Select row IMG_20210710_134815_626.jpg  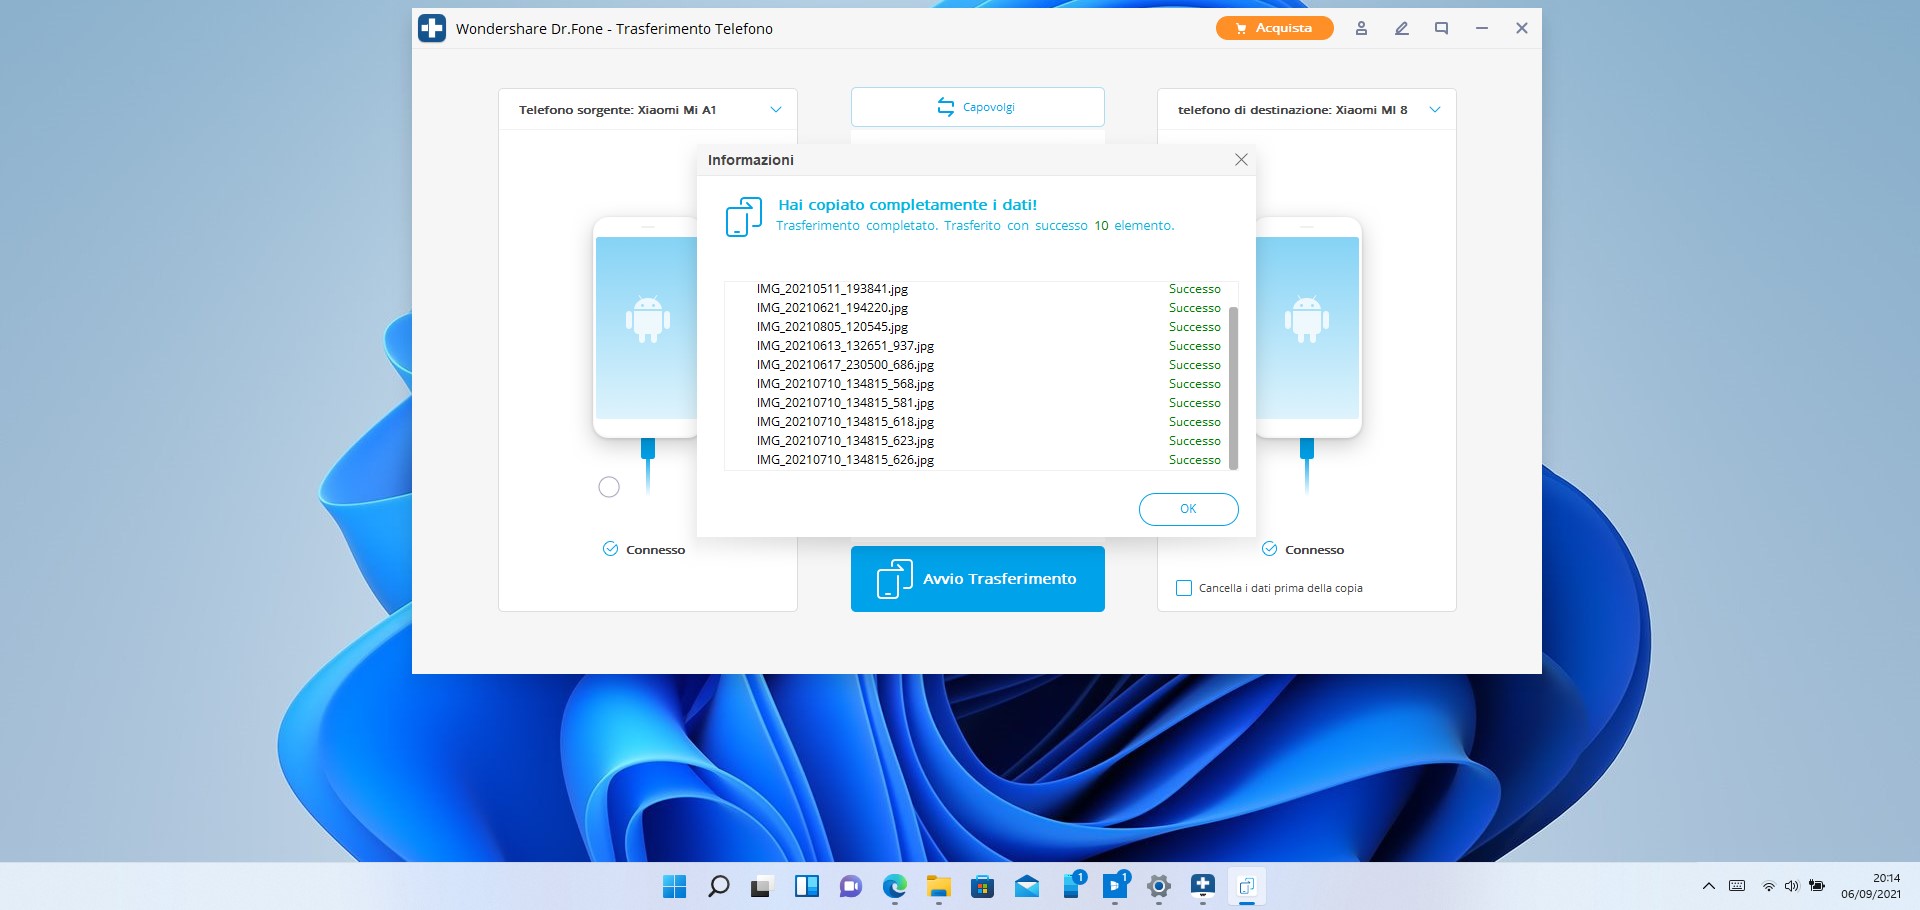(x=981, y=460)
